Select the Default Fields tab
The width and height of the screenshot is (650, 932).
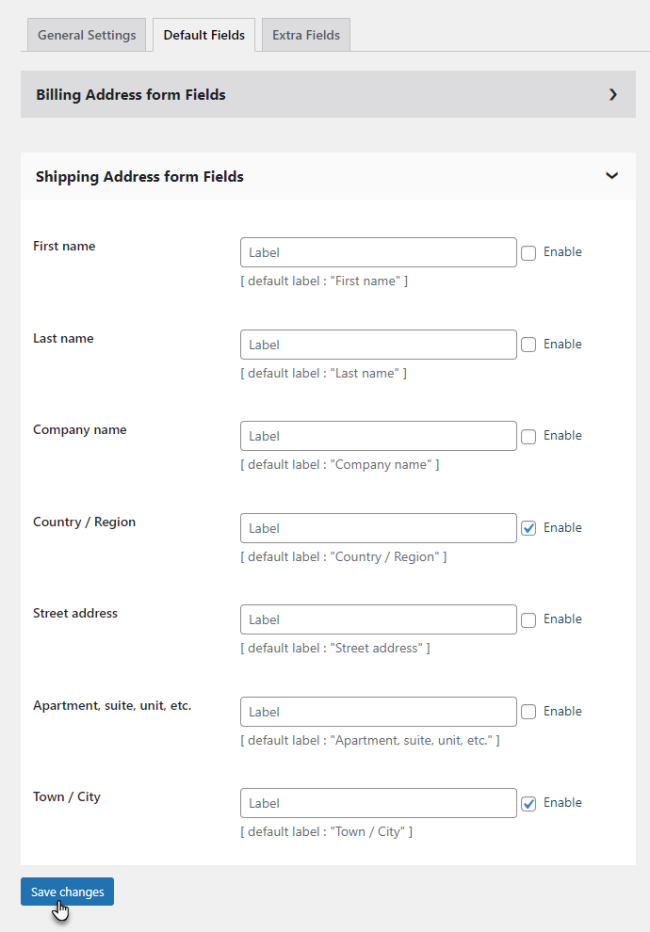[204, 35]
